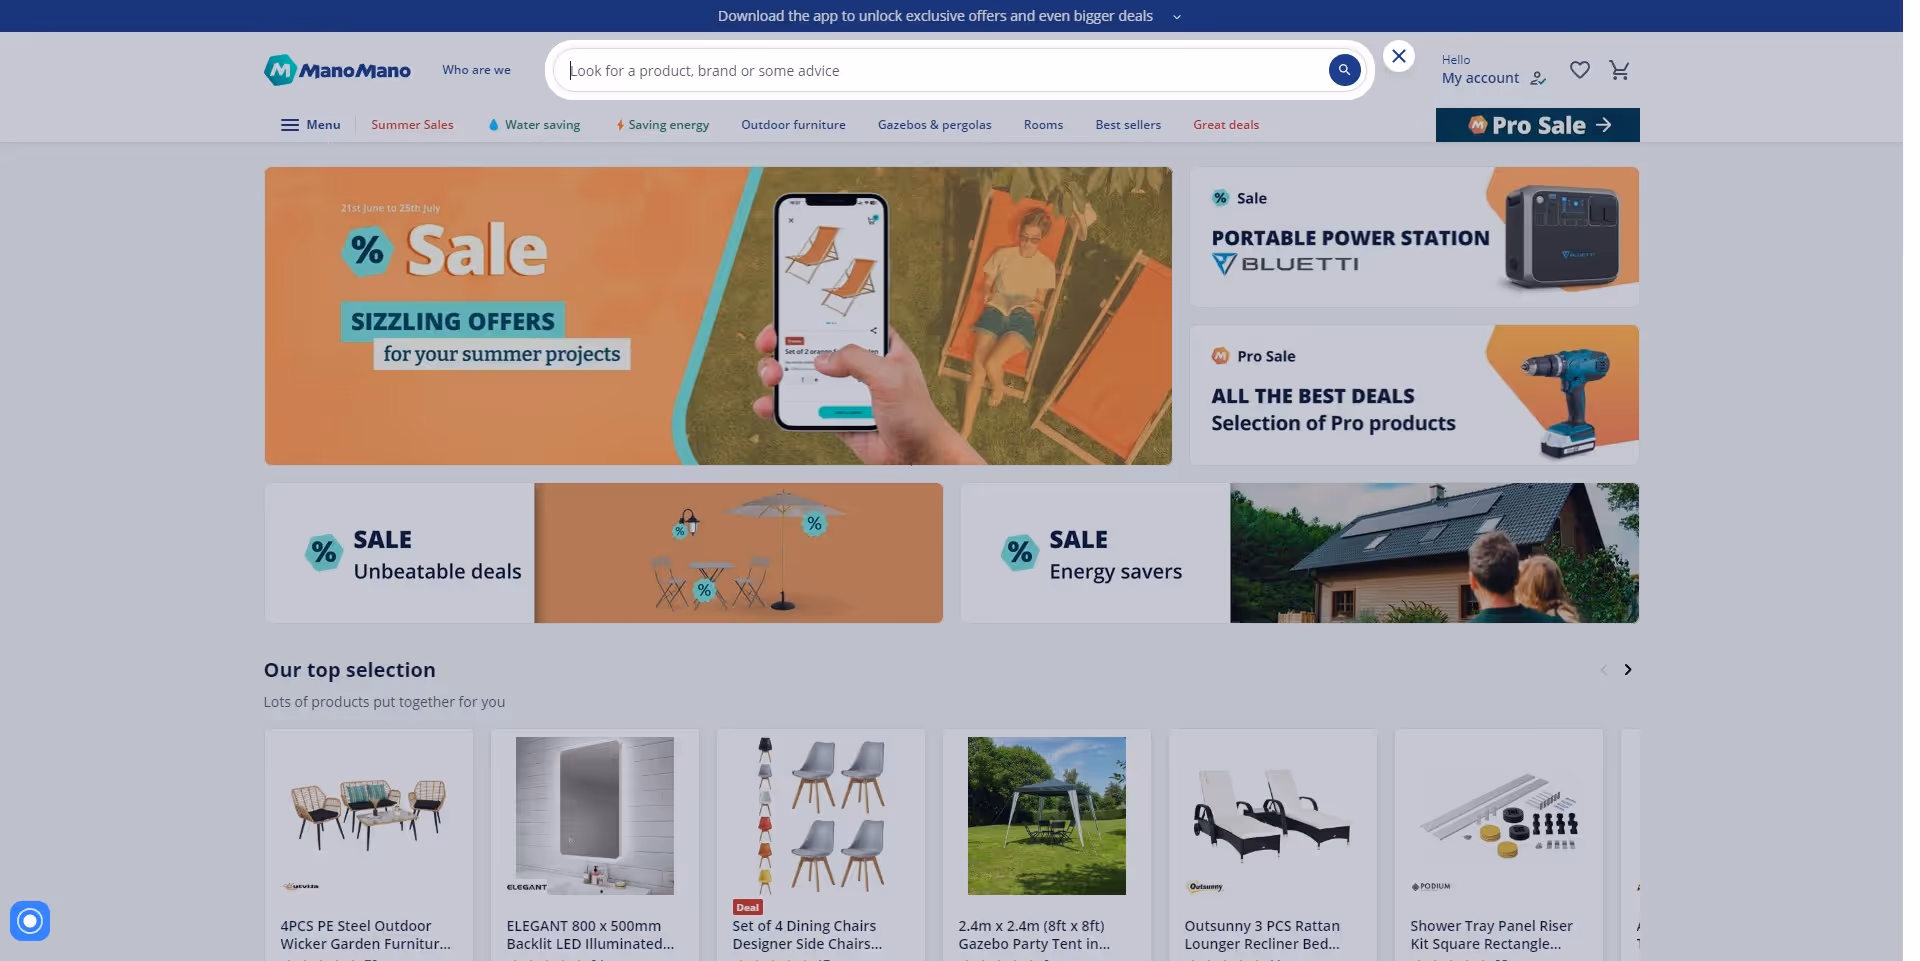Viewport: 1920px width, 961px height.
Task: Click the round blue widget icon at bottom left
Action: tap(30, 921)
